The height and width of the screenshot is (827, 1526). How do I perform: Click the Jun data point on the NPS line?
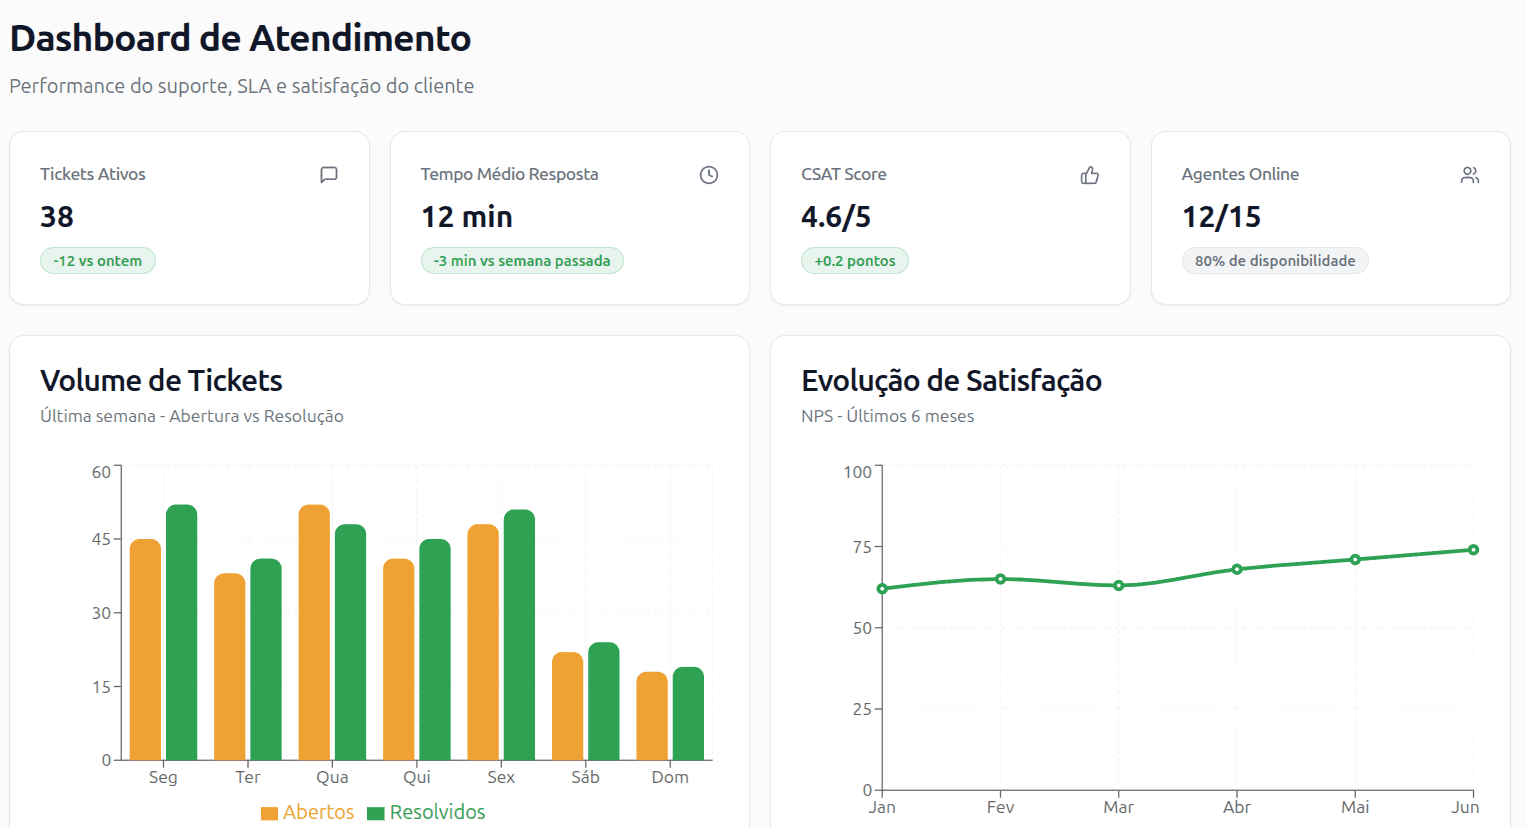coord(1471,549)
